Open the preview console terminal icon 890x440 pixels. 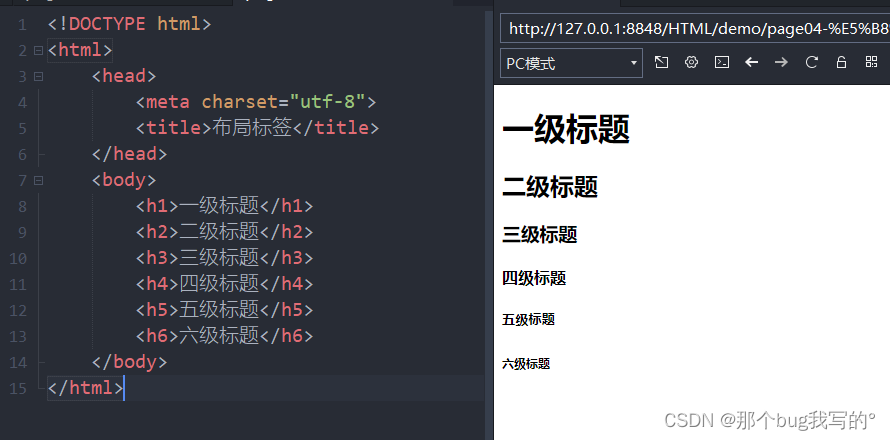(x=721, y=62)
